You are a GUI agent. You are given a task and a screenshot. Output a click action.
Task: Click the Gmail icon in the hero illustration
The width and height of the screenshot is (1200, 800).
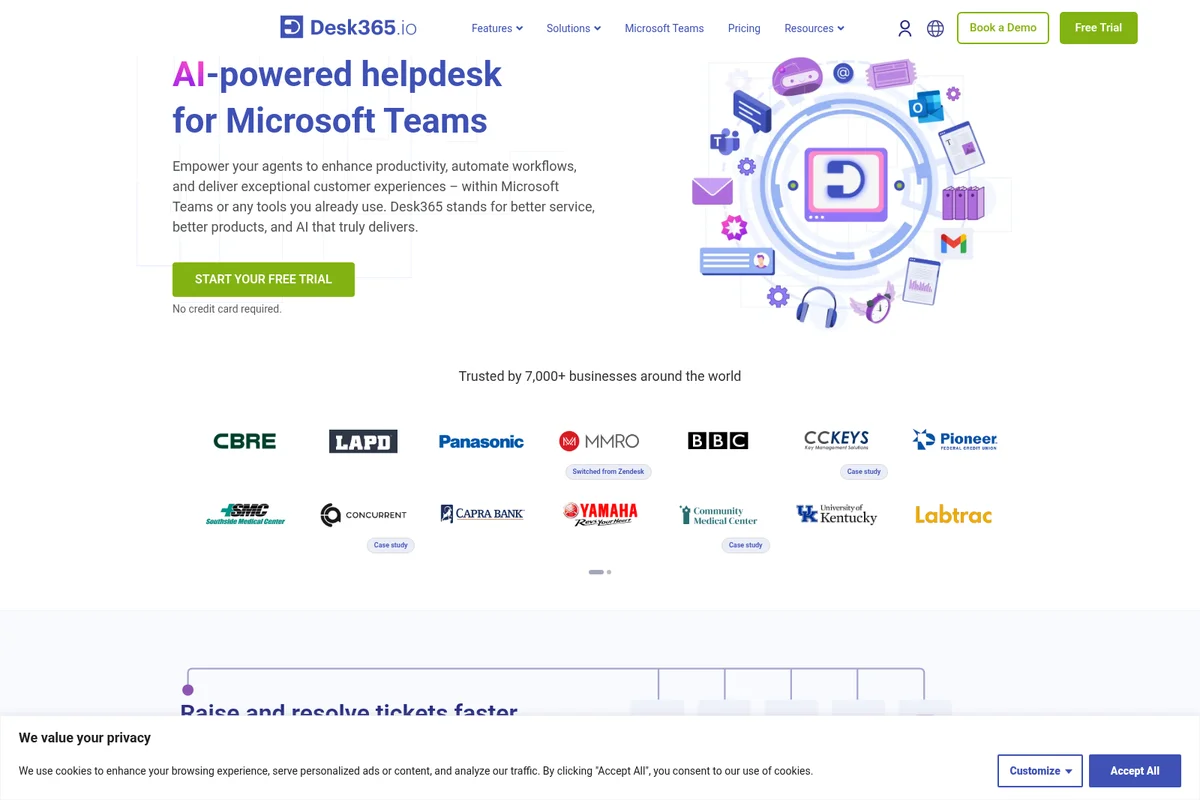coord(955,242)
